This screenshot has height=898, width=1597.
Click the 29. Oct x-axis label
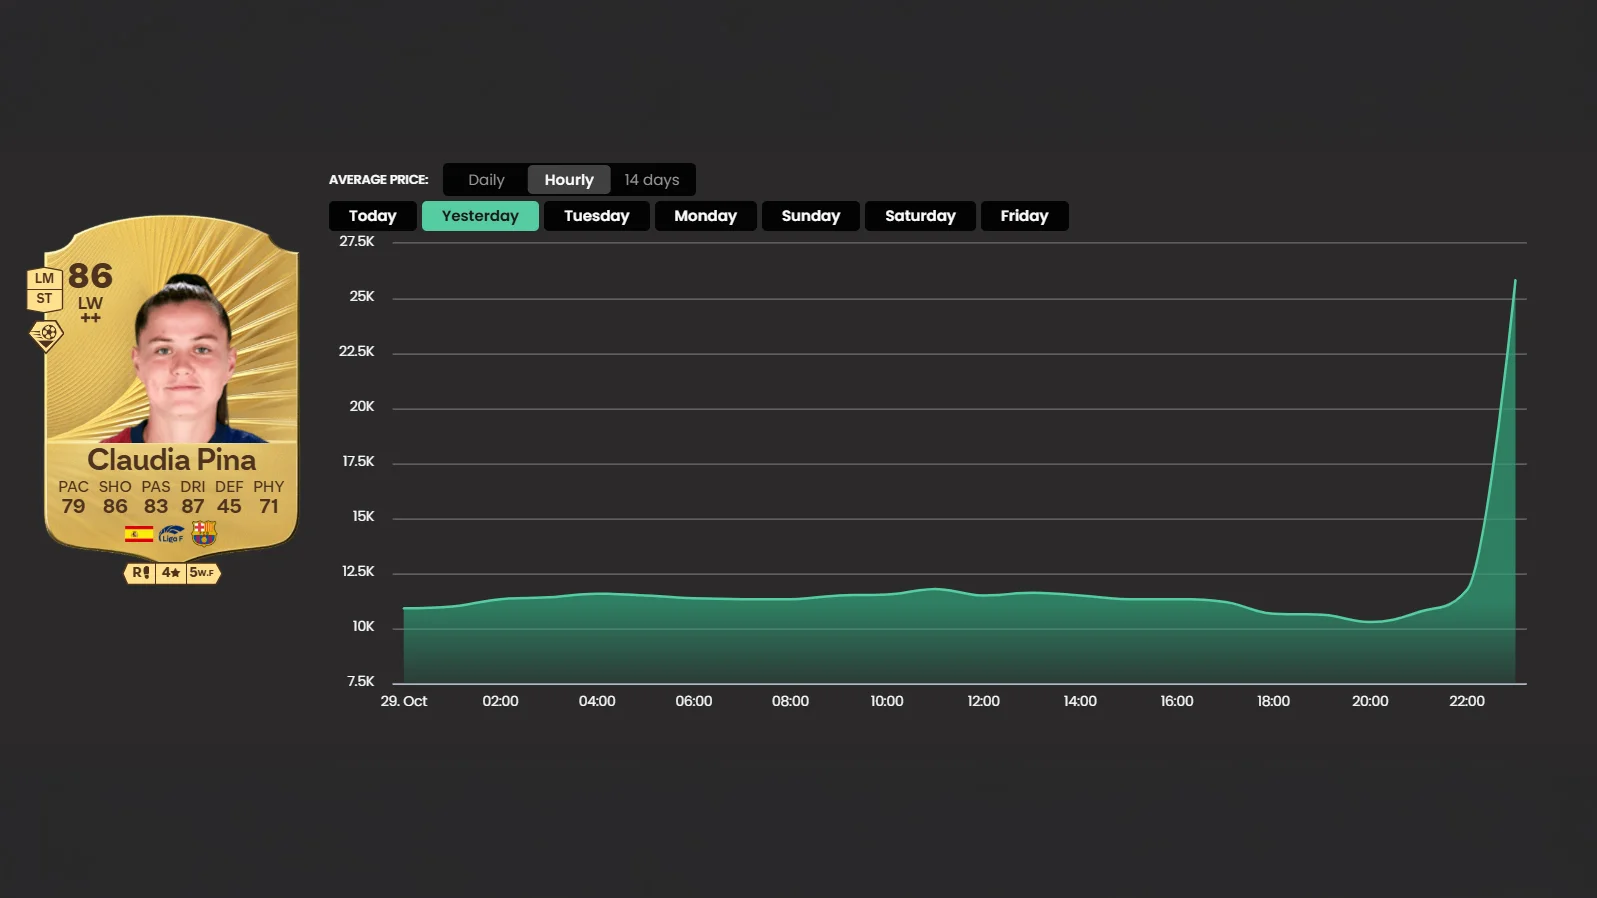point(404,702)
